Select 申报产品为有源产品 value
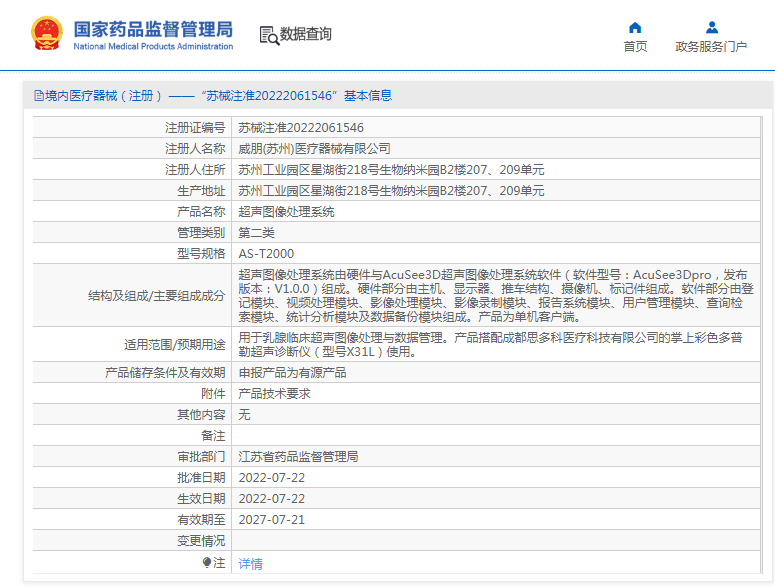 tap(292, 373)
